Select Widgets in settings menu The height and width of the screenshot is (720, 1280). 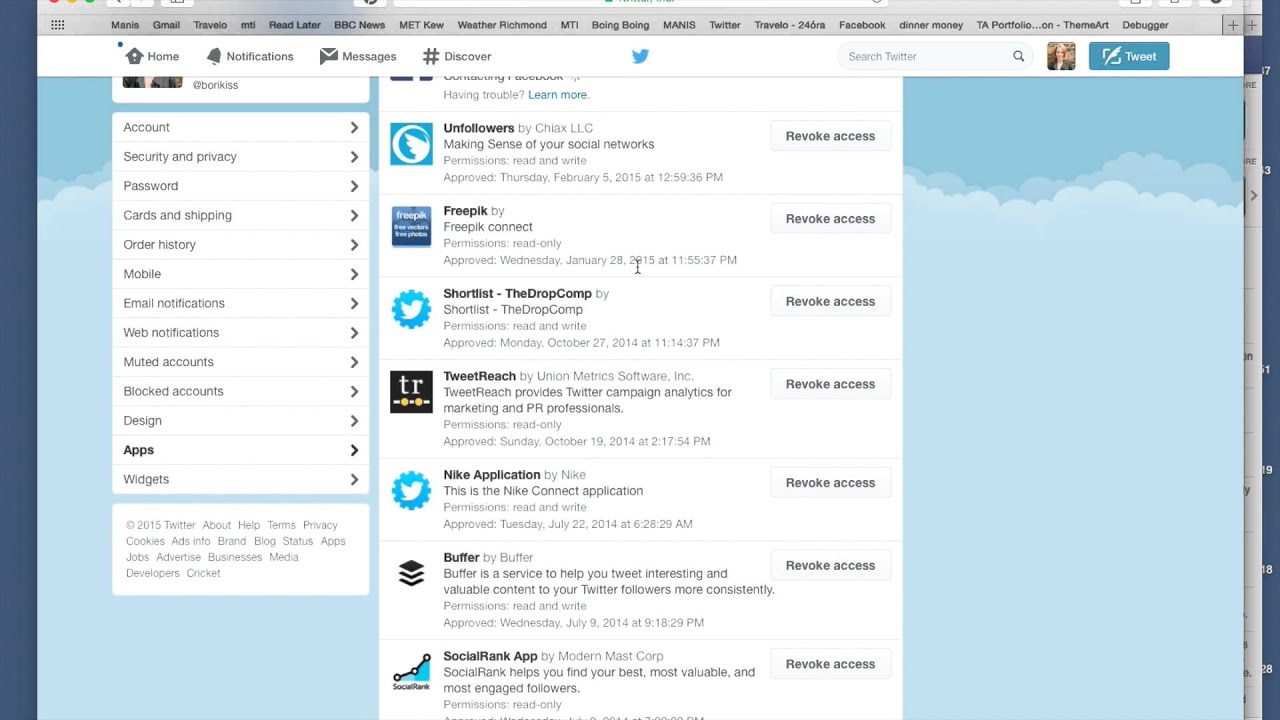pyautogui.click(x=240, y=479)
